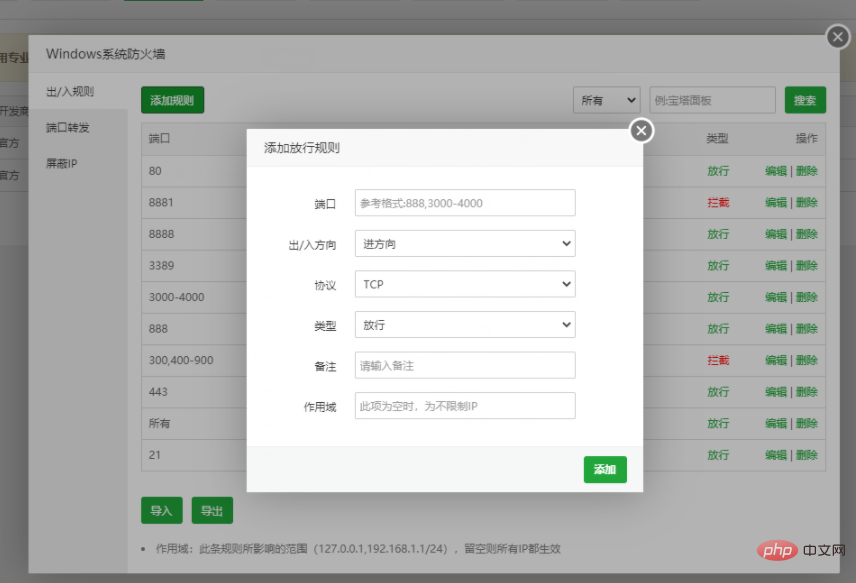Click the 操作 column header
This screenshot has width=856, height=583.
(x=807, y=139)
